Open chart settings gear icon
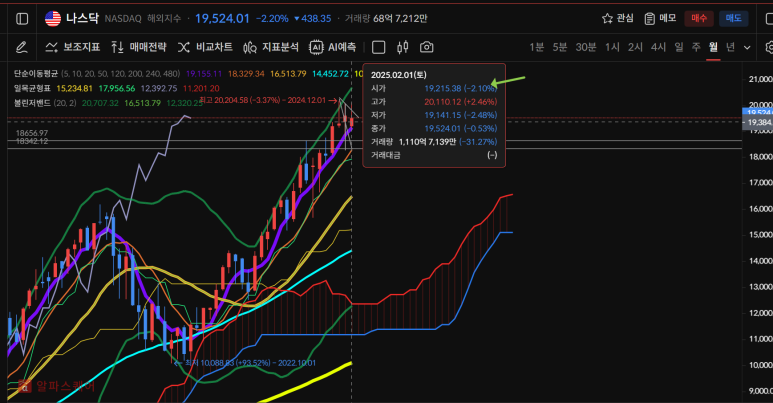The image size is (773, 403). (x=770, y=47)
